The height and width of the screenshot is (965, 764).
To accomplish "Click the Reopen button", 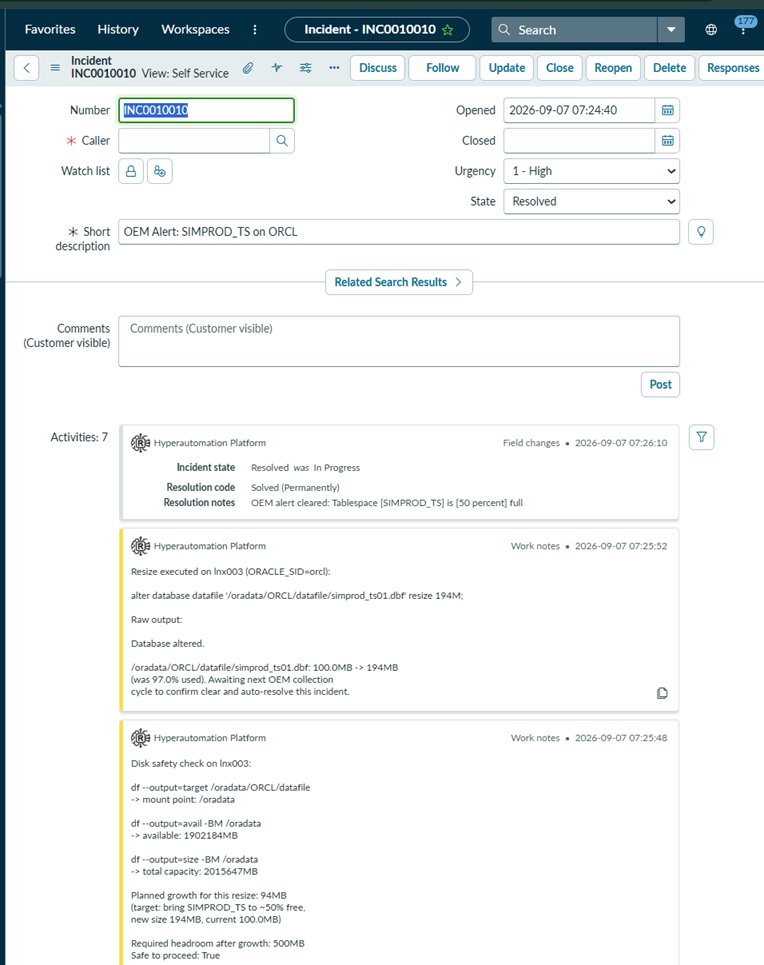I will (x=613, y=68).
